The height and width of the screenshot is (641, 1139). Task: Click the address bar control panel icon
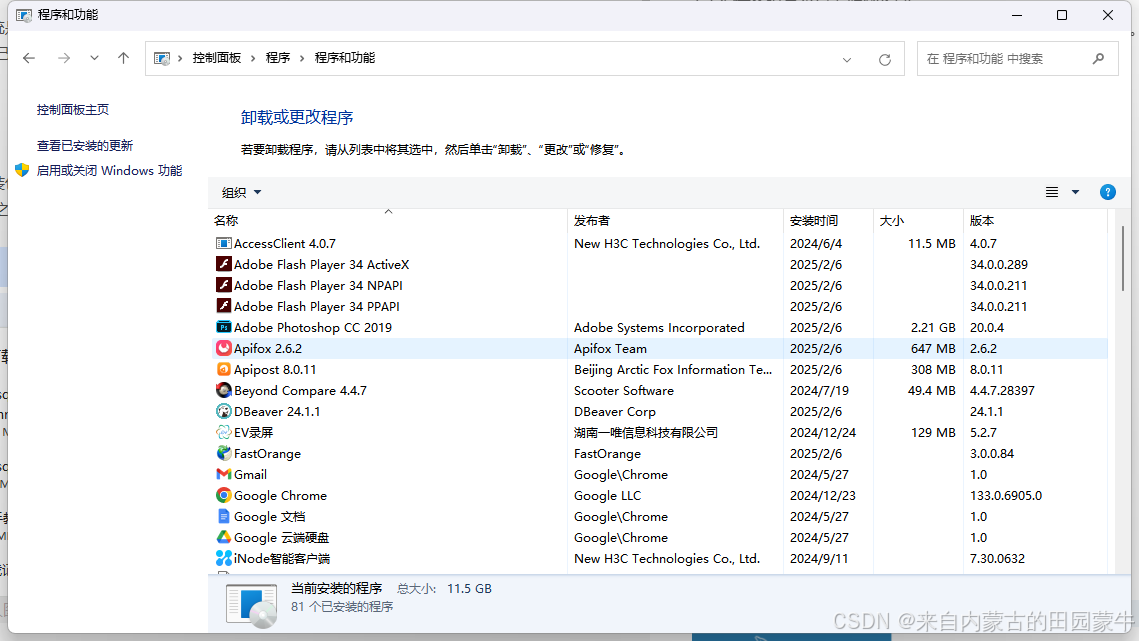click(x=162, y=58)
